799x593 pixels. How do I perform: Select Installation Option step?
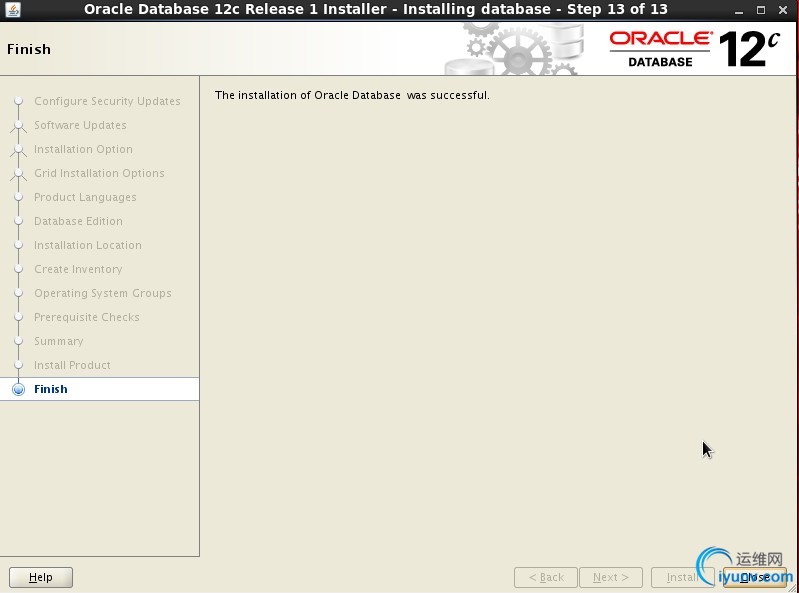tap(83, 149)
